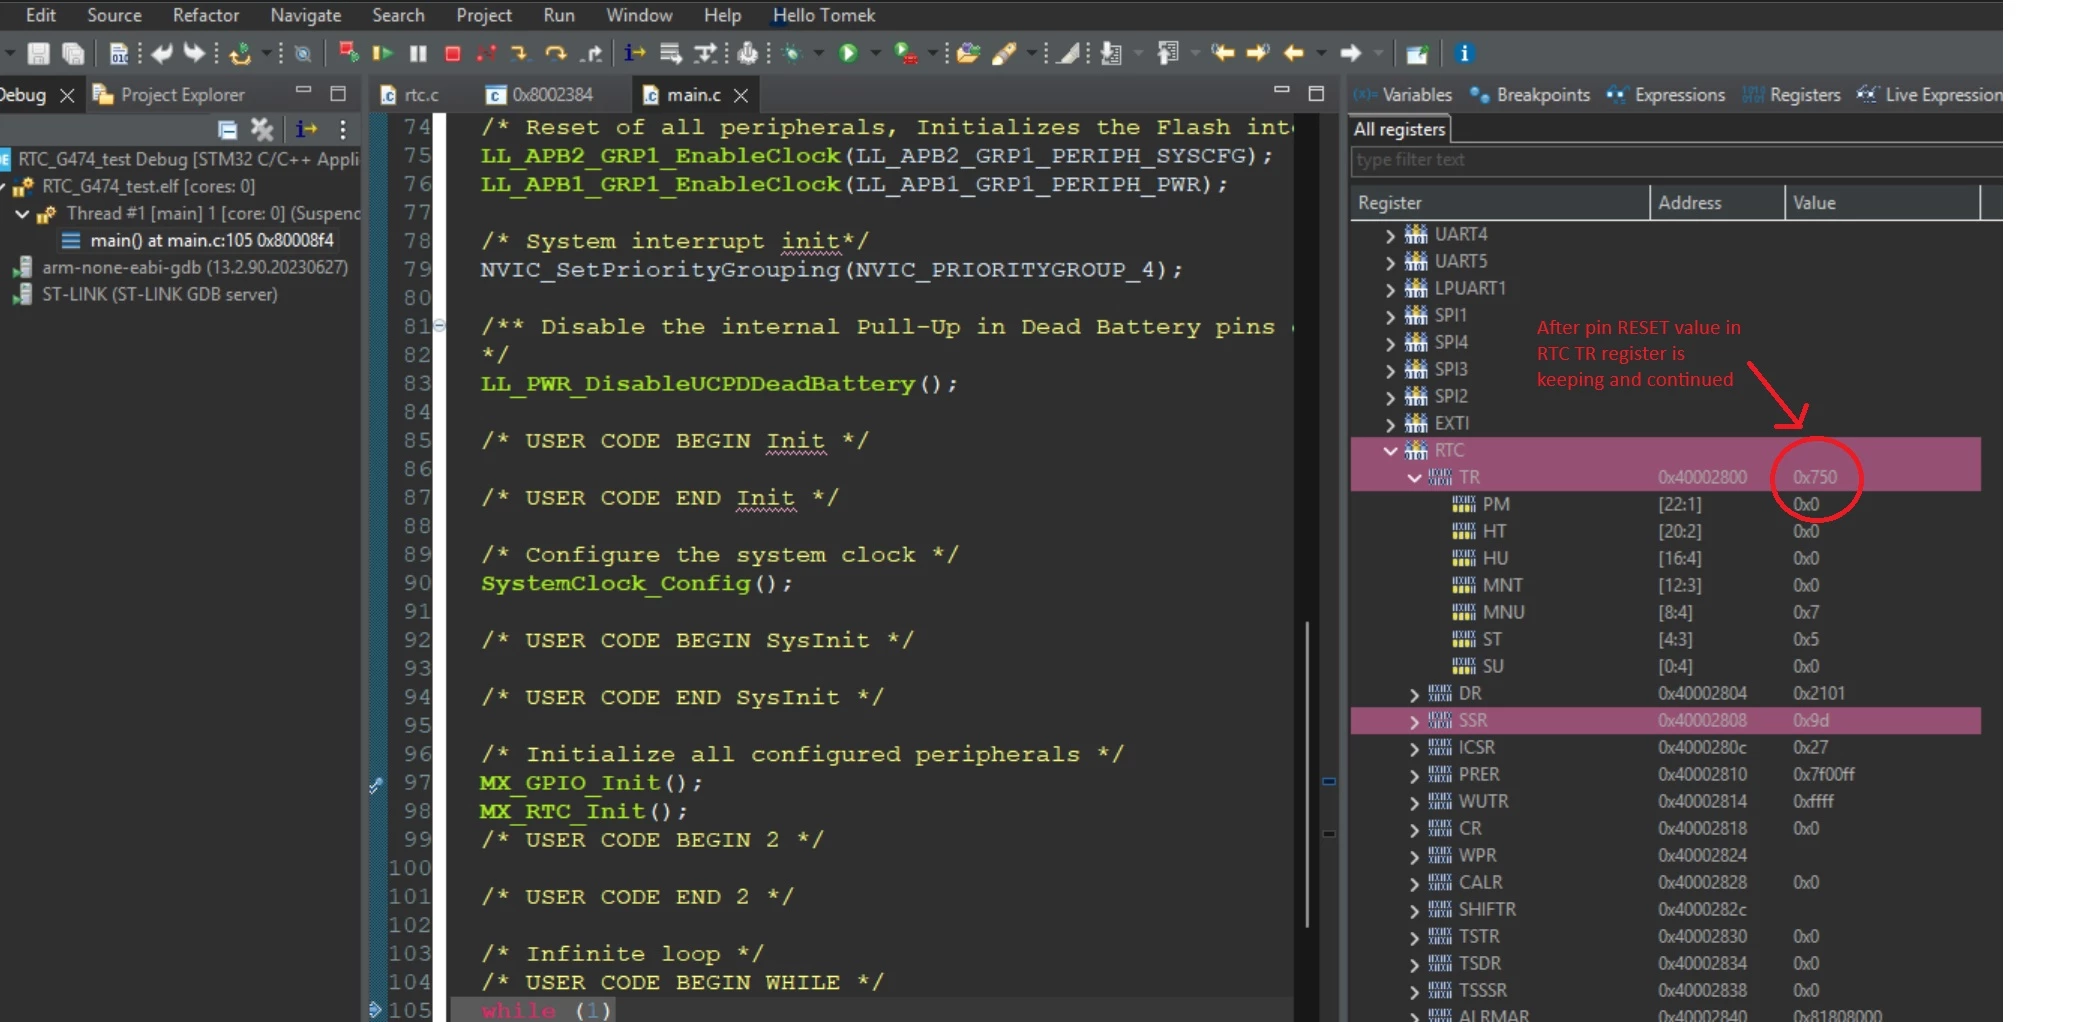Screen dimensions: 2074x1022
Task: Collapse all in the Debug view toolbar
Action: click(227, 129)
